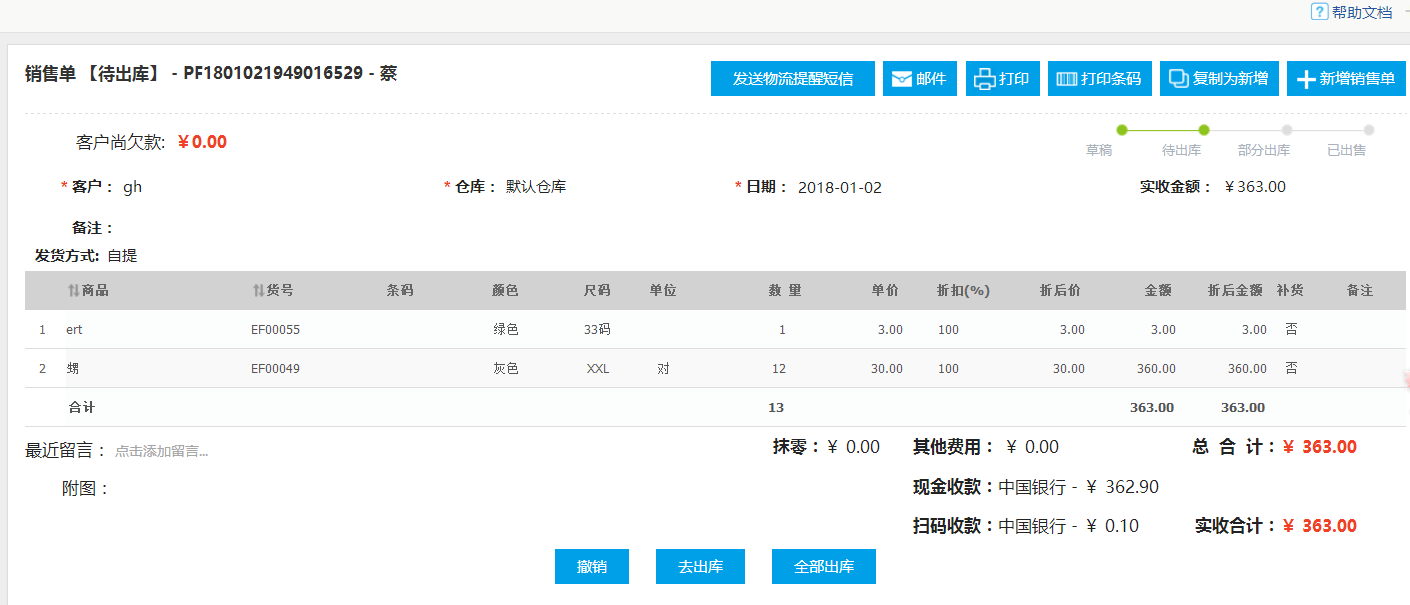
Task: Click the 33码 size cell
Action: click(597, 329)
